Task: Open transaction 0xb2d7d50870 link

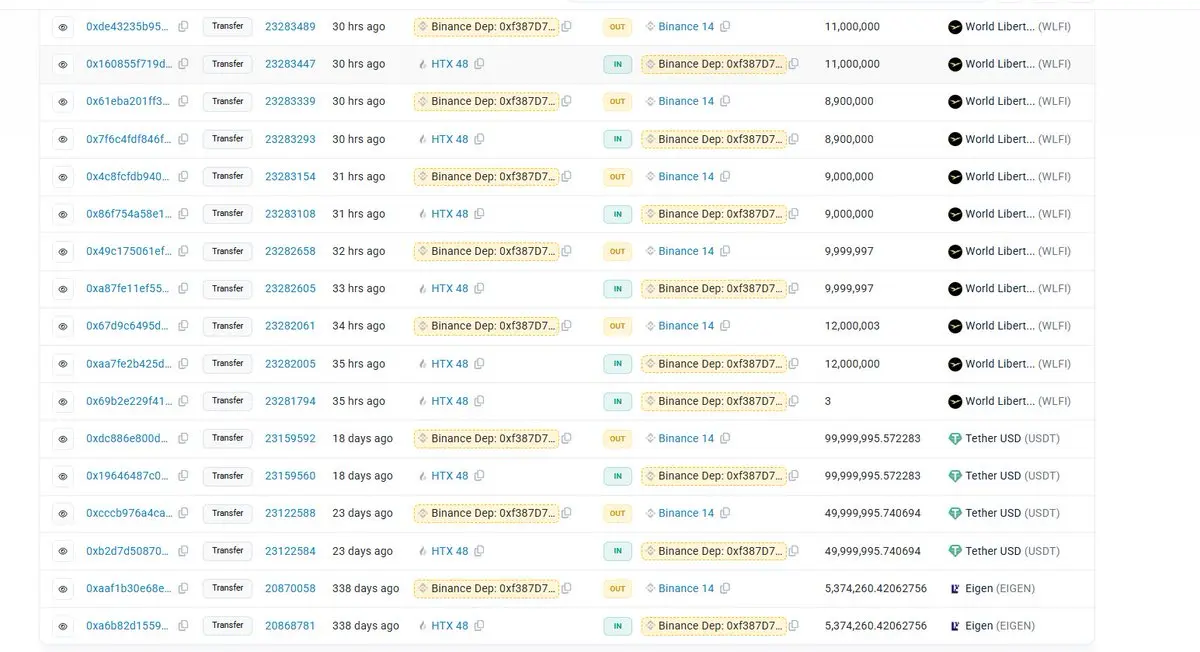Action: [128, 551]
